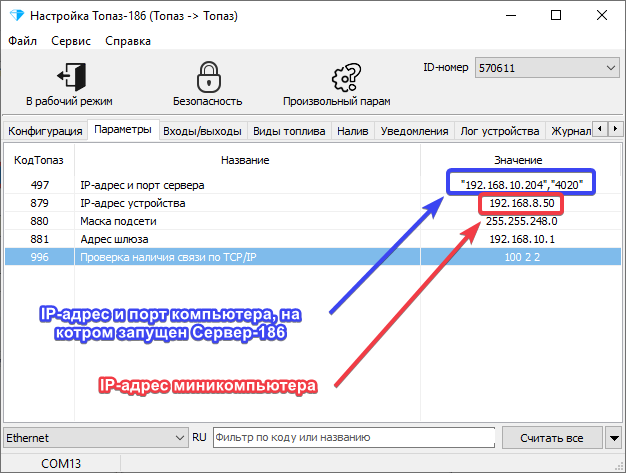Select row 'Маска подсети'
The image size is (626, 473).
[x=313, y=221]
